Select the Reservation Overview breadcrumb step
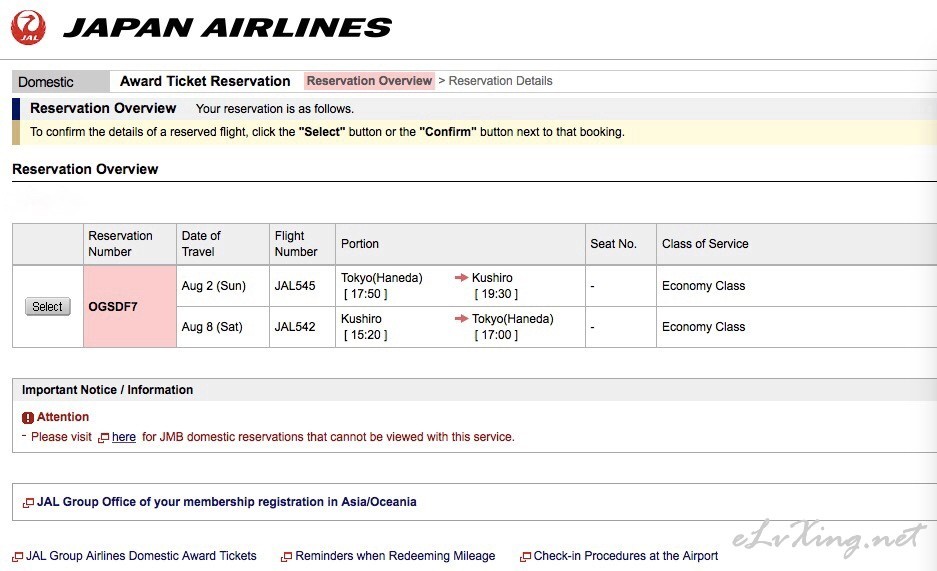The image size is (937, 571). click(369, 81)
